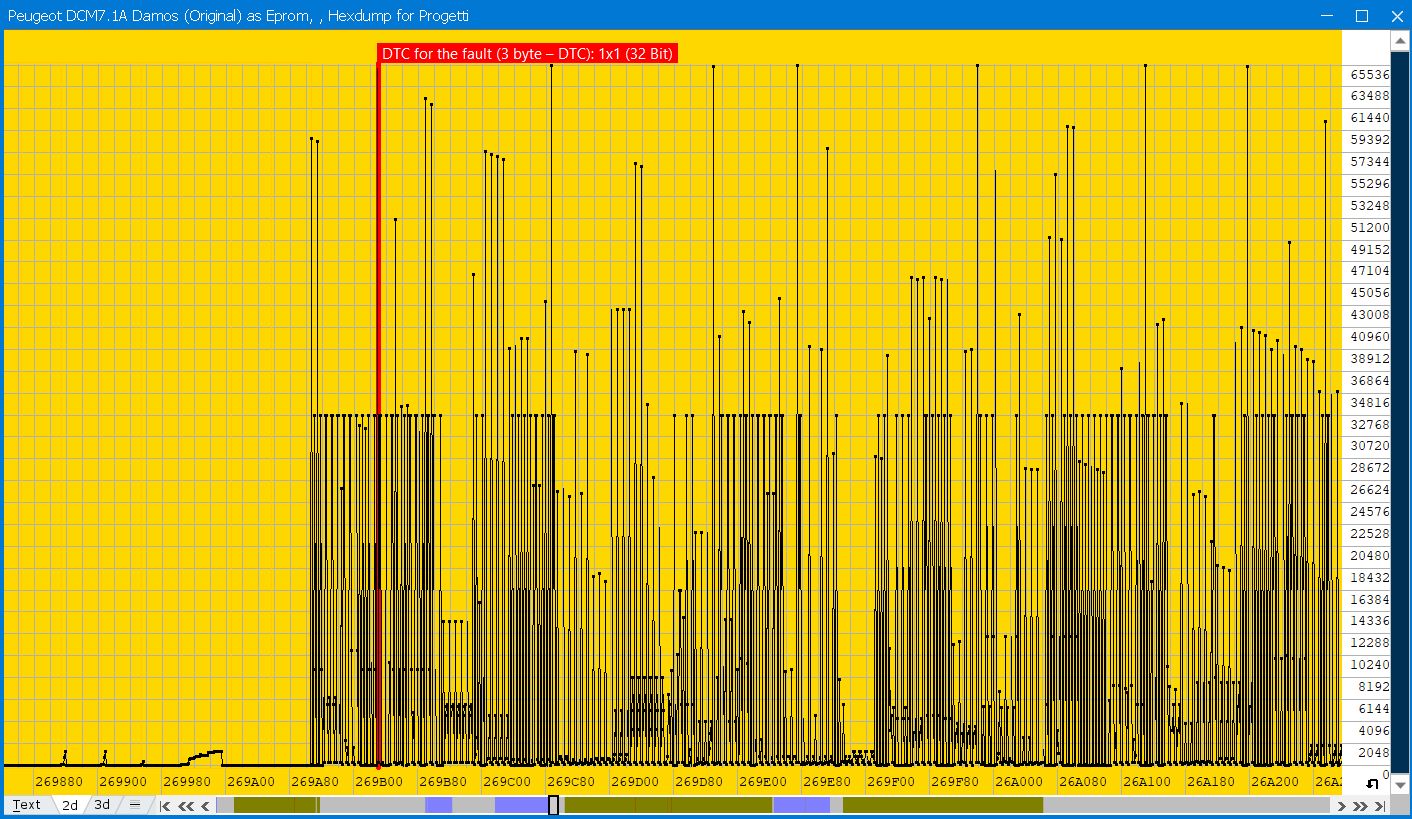The width and height of the screenshot is (1412, 819).
Task: Click the address label 269F00
Action: coord(891,781)
